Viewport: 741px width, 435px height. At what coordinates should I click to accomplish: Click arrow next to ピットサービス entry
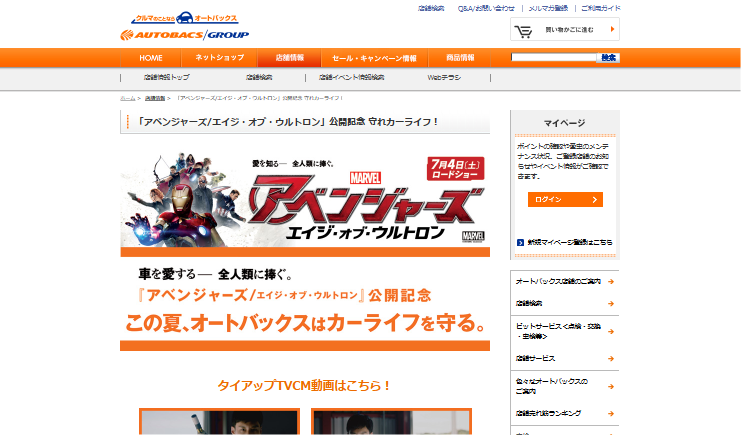pos(611,331)
